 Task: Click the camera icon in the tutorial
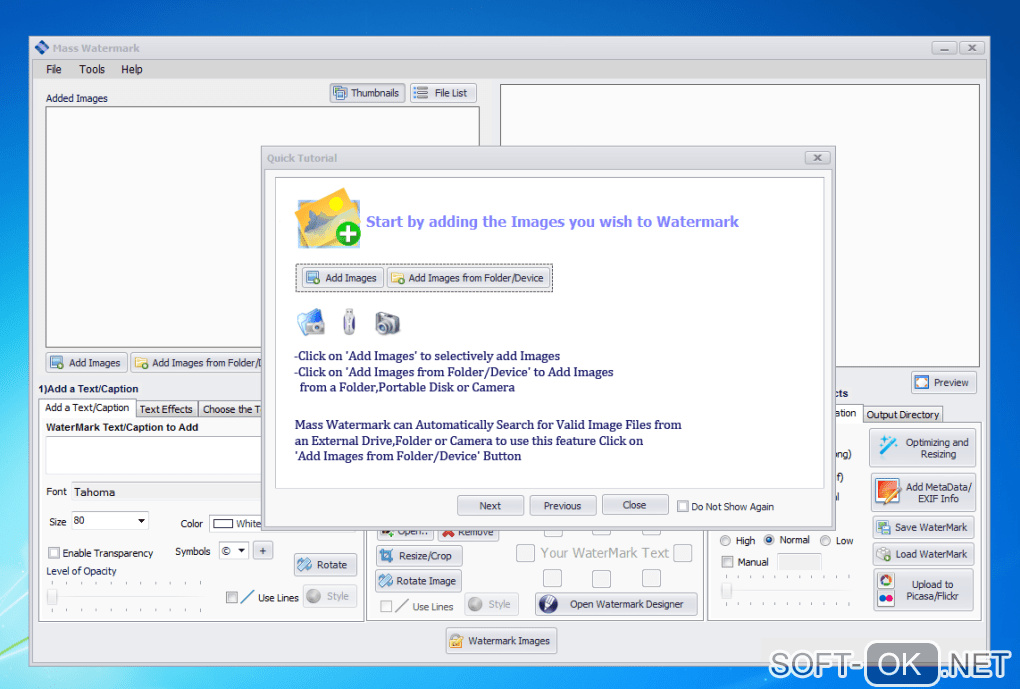[x=387, y=323]
